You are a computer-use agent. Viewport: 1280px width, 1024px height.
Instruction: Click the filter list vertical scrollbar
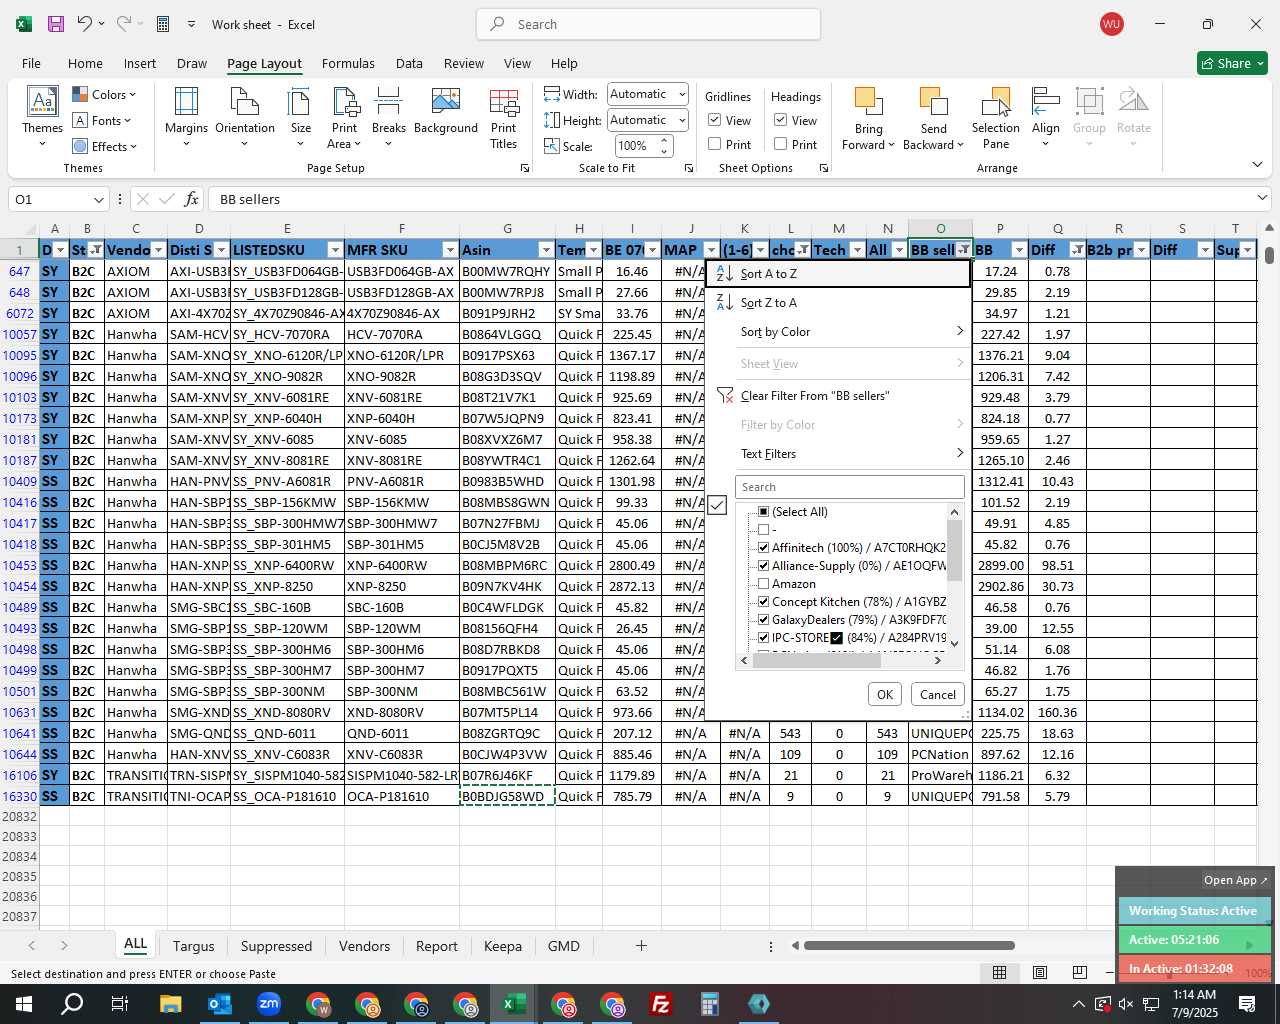tap(954, 577)
